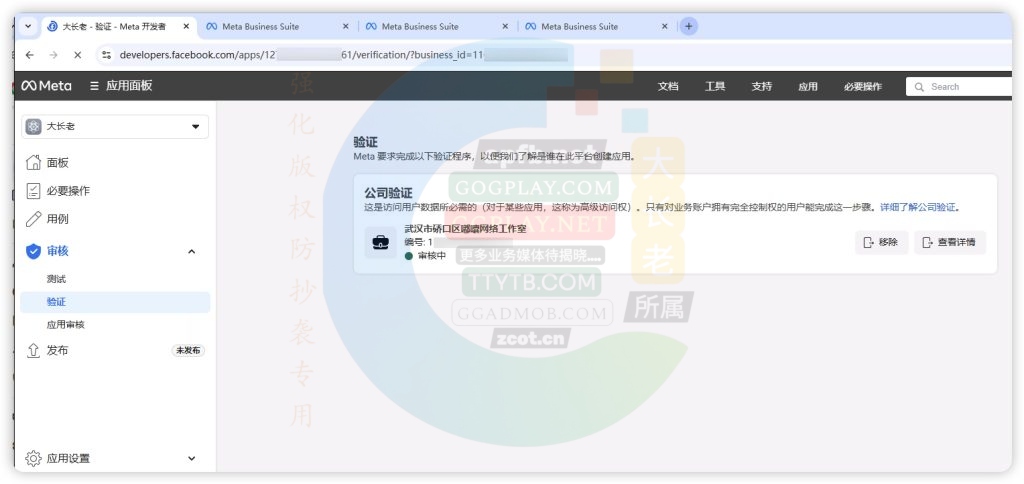Viewport: 1024px width, 484px height.
Task: Click the Meta logo in header
Action: click(46, 86)
